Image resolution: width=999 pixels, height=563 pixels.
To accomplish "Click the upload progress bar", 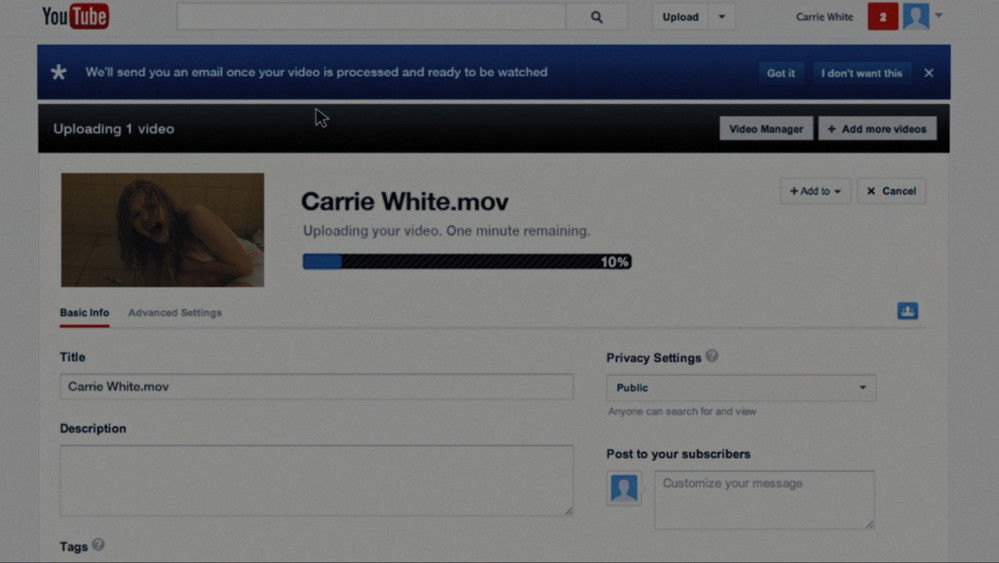I will coord(466,262).
